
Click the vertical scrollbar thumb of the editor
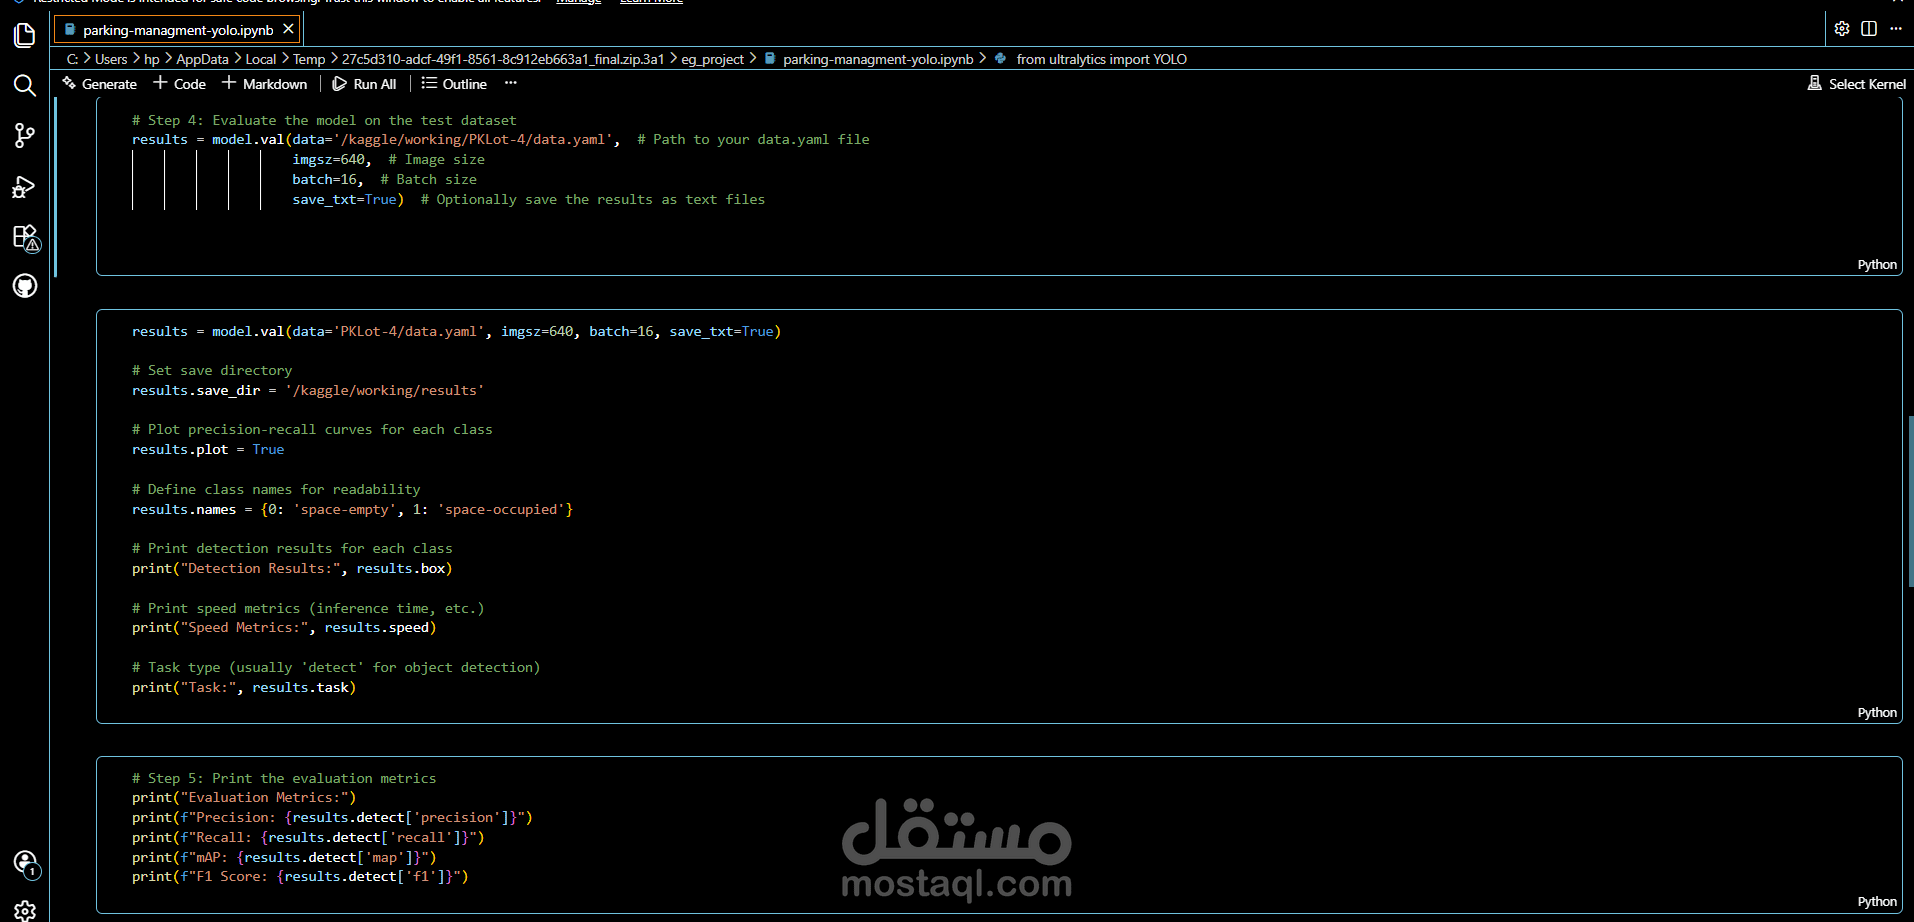(1910, 502)
